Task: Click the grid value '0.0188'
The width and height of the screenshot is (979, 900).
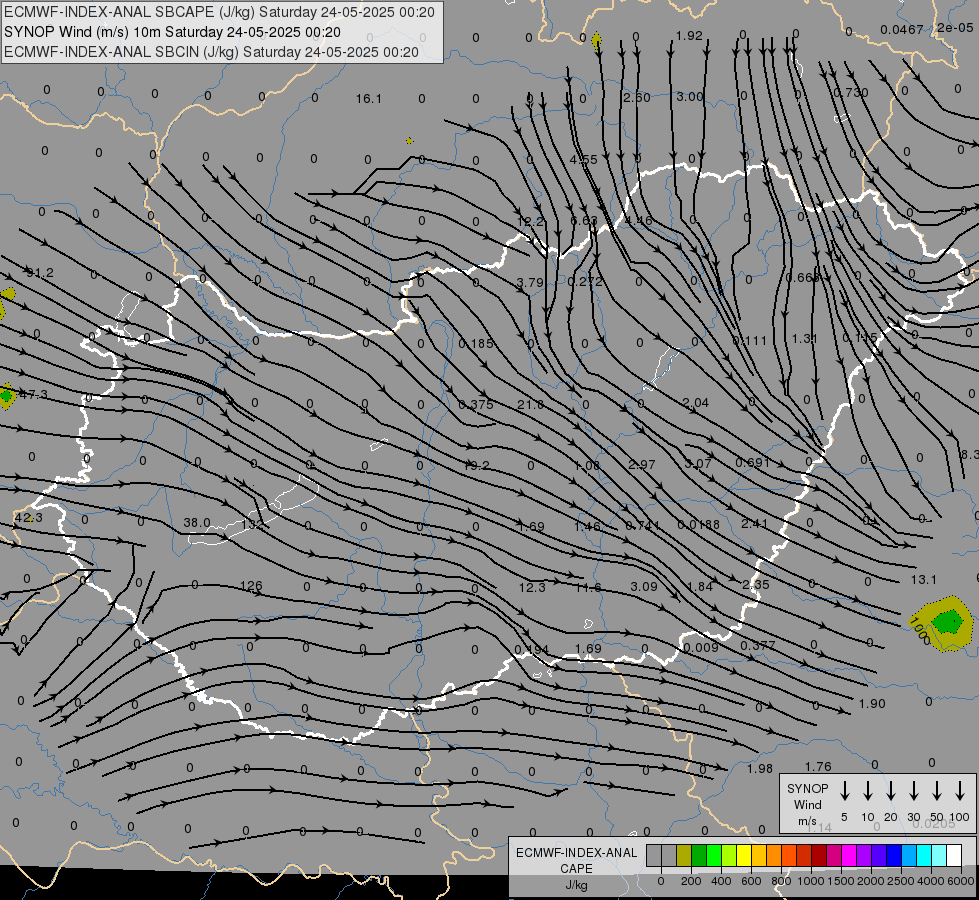Action: (x=699, y=525)
